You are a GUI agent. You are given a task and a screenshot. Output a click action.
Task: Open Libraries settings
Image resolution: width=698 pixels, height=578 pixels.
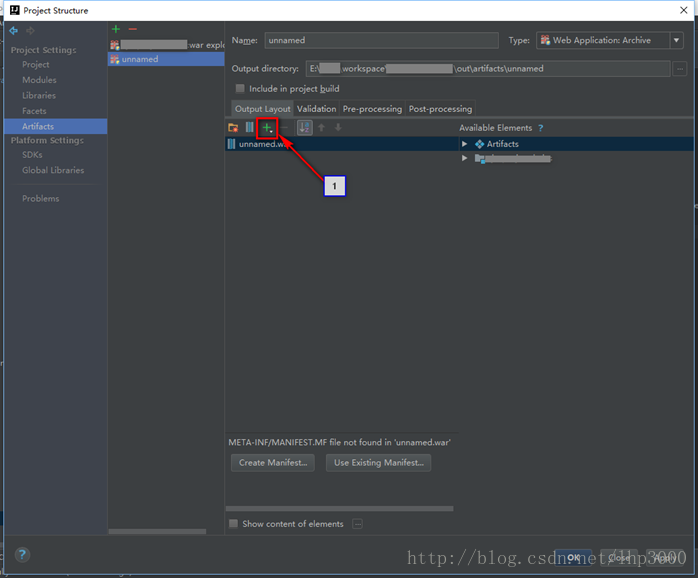coord(39,96)
